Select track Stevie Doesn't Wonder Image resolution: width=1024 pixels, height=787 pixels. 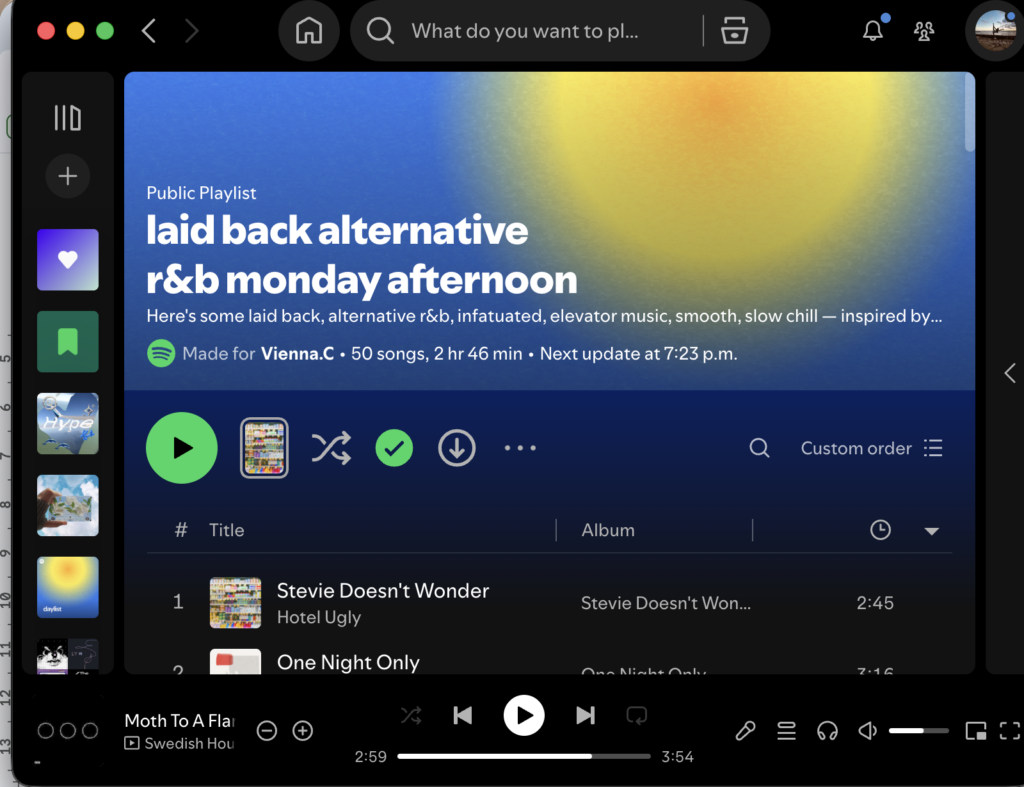click(383, 590)
